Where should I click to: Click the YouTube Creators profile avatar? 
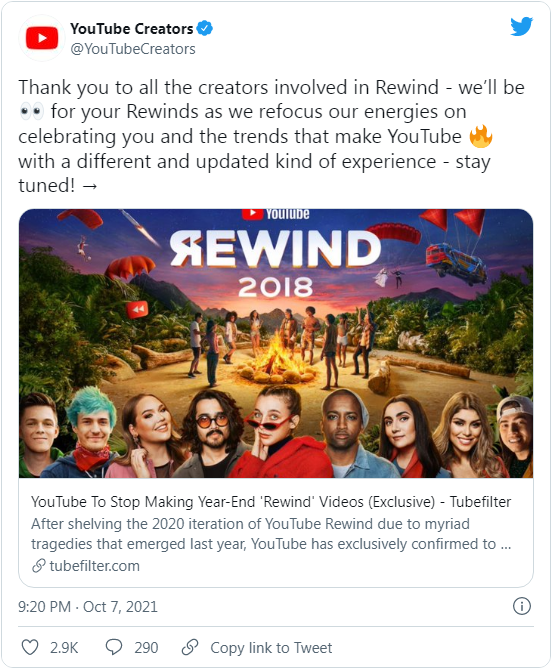pos(42,38)
